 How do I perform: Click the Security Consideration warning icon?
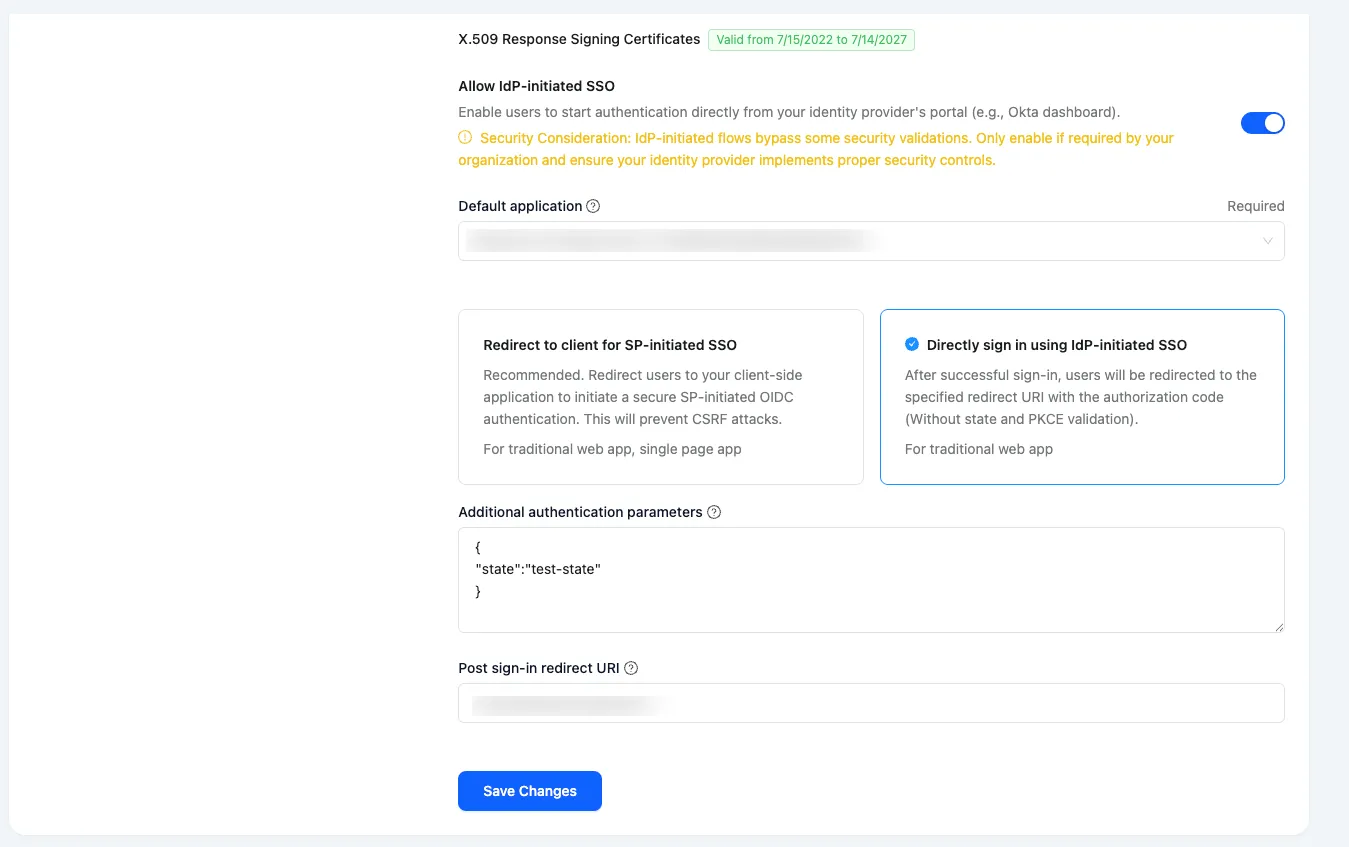[464, 138]
